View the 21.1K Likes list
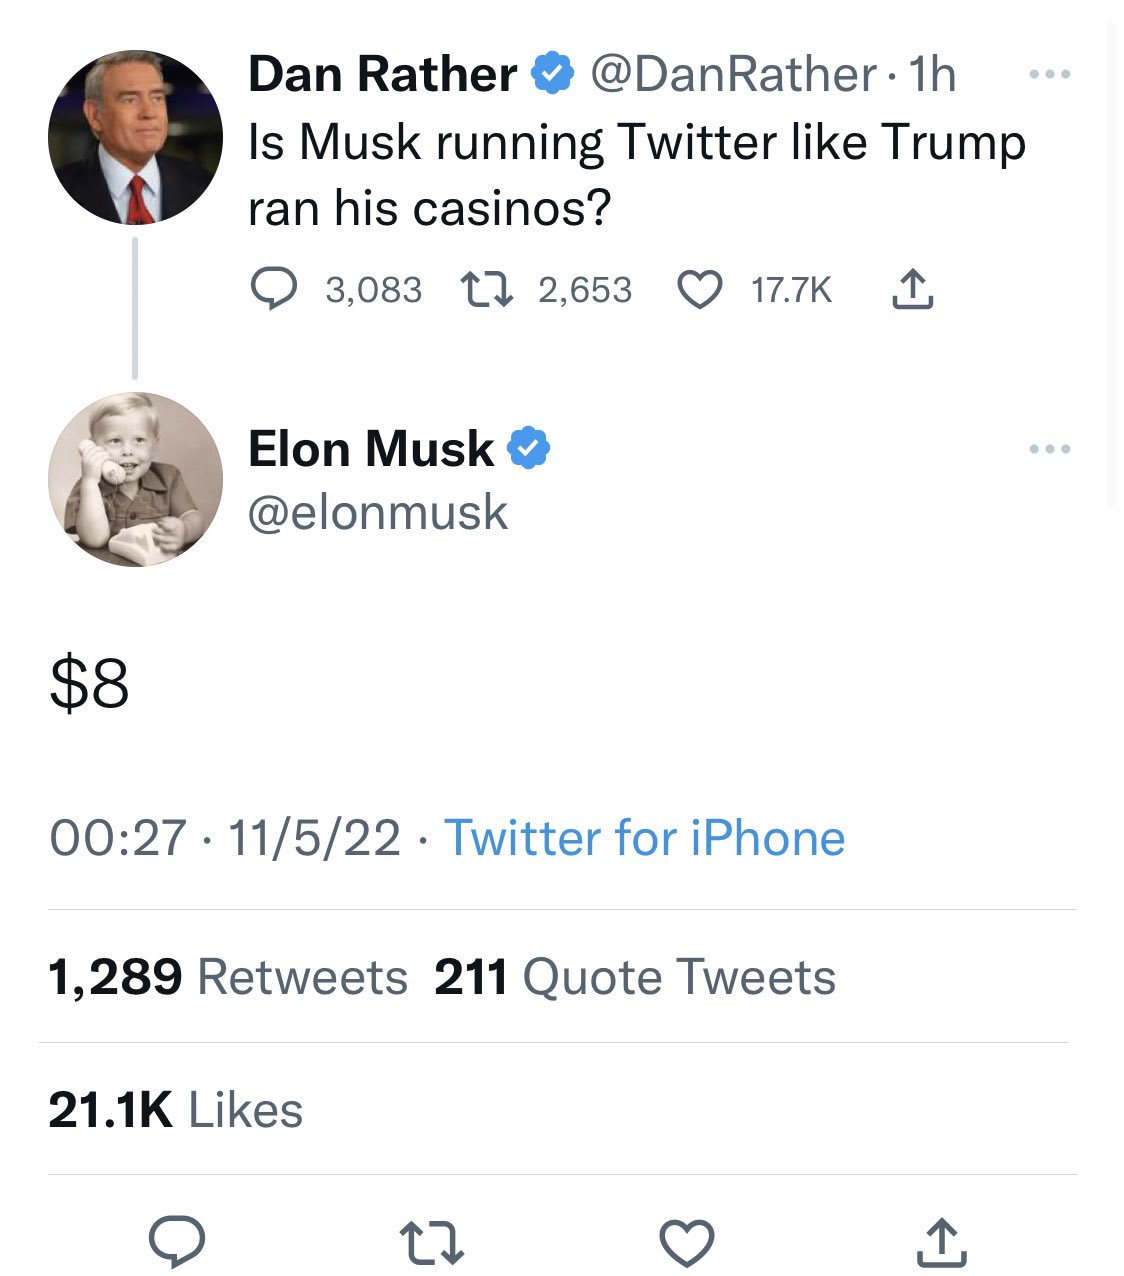This screenshot has width=1124, height=1276. tap(176, 1110)
